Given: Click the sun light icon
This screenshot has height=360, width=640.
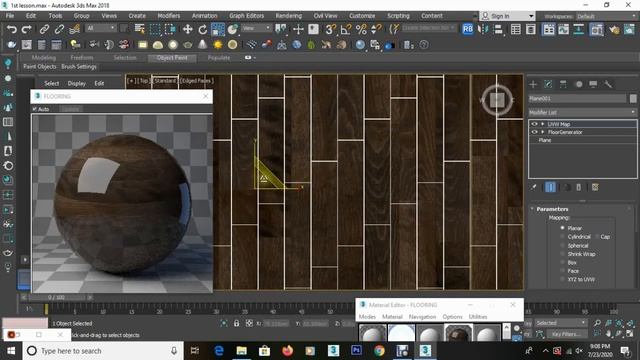Looking at the screenshot, I should point(218,44).
